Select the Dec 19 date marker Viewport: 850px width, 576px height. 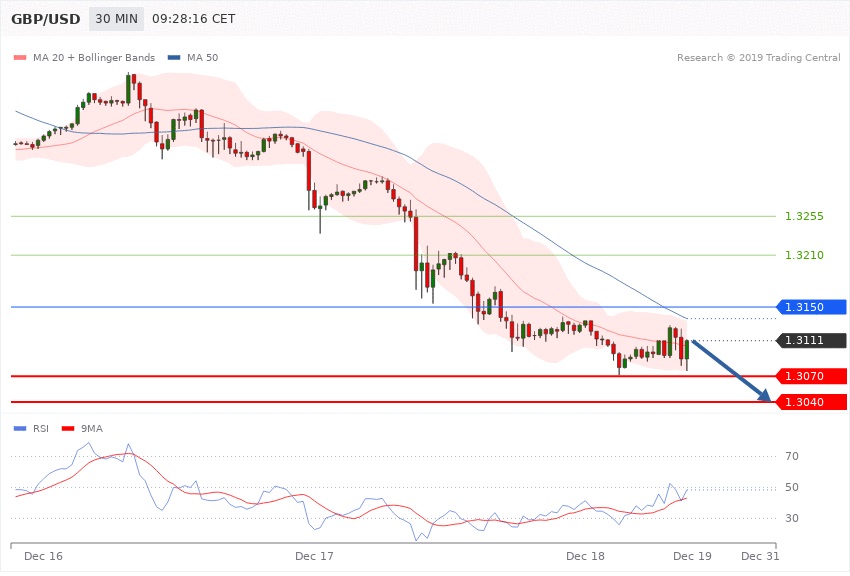[692, 555]
